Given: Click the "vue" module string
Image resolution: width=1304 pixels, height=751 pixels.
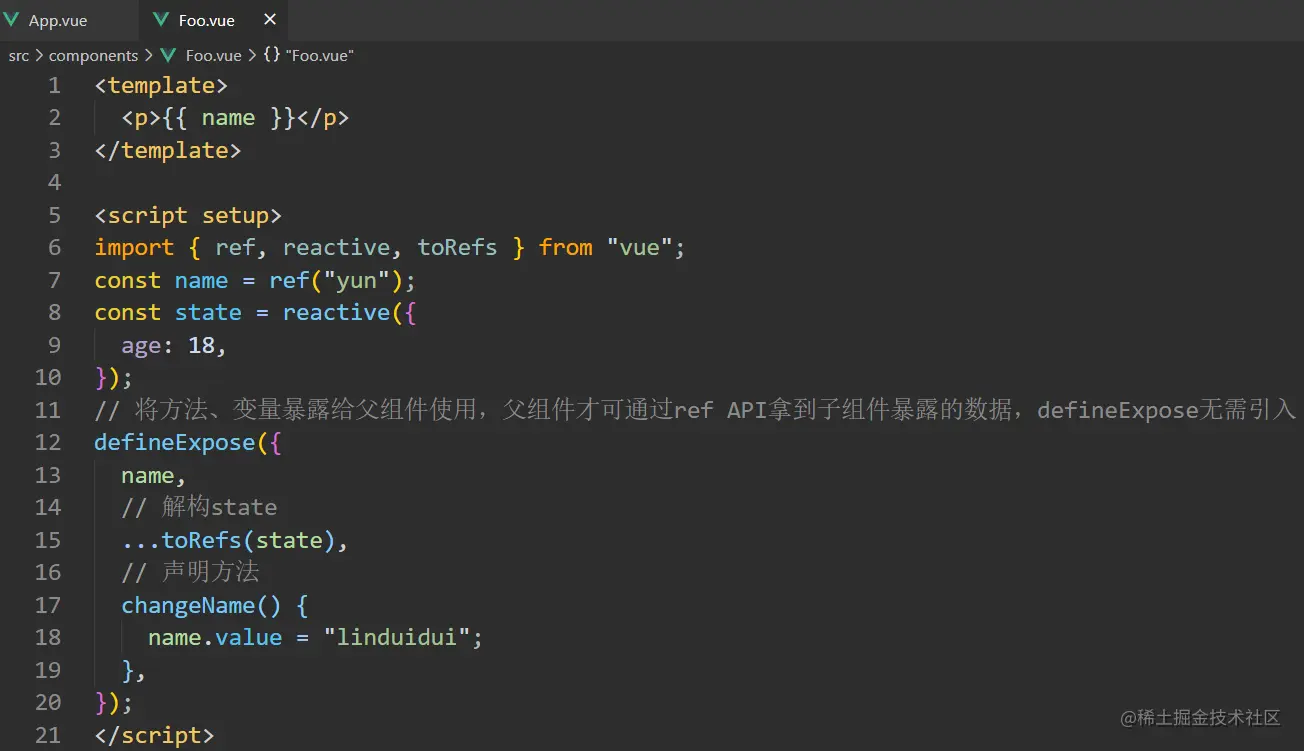Looking at the screenshot, I should coord(639,248).
